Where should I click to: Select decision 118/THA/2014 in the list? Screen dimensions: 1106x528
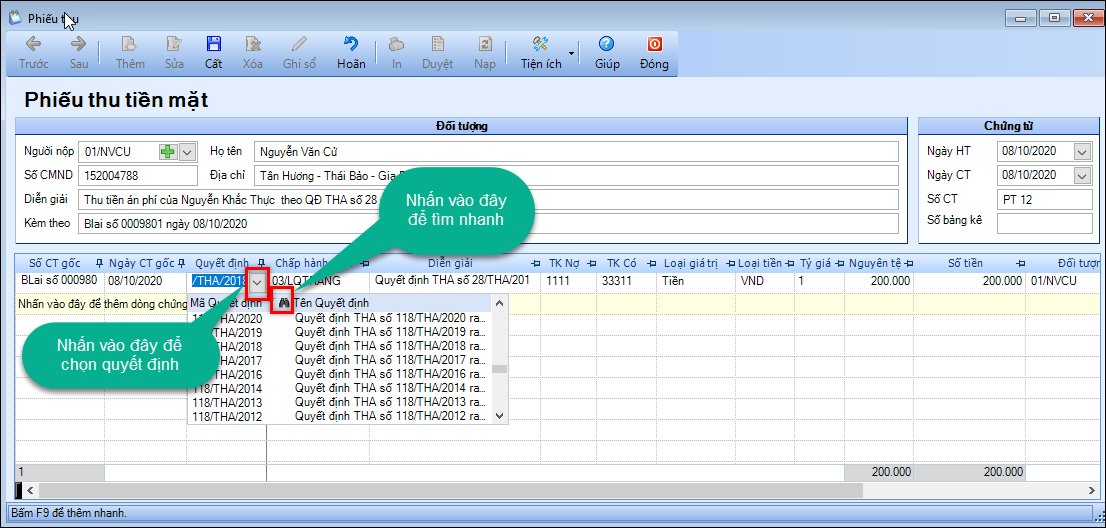tap(227, 388)
